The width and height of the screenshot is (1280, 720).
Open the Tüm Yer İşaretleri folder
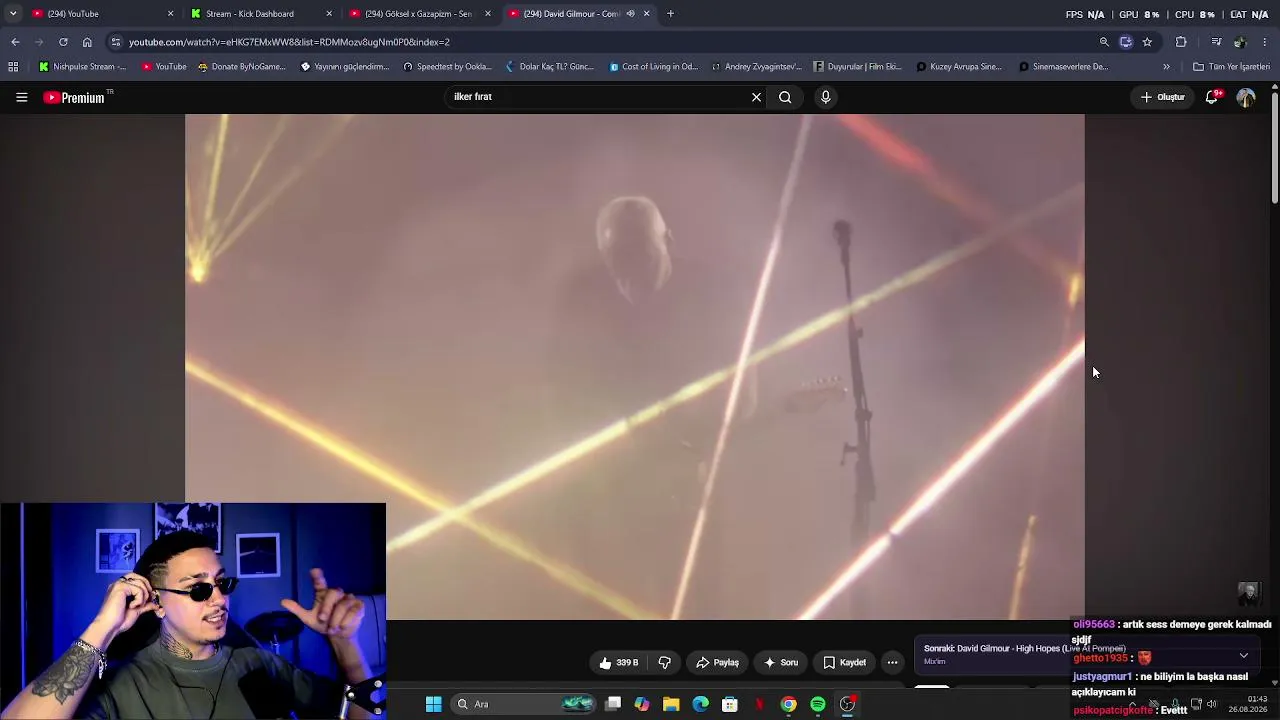click(x=1231, y=67)
